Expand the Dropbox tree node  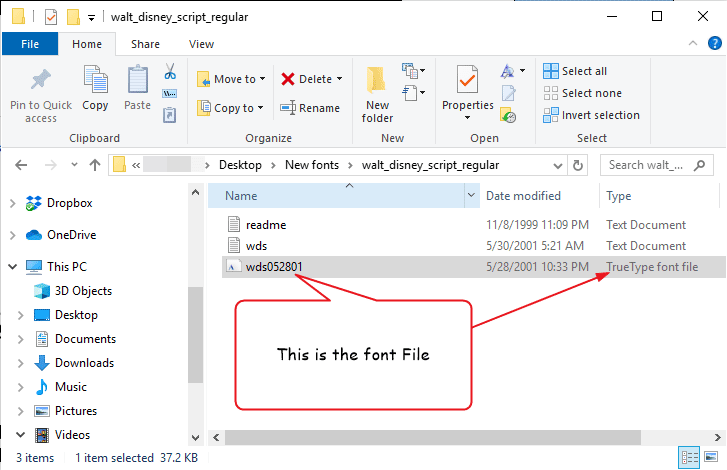(x=13, y=203)
